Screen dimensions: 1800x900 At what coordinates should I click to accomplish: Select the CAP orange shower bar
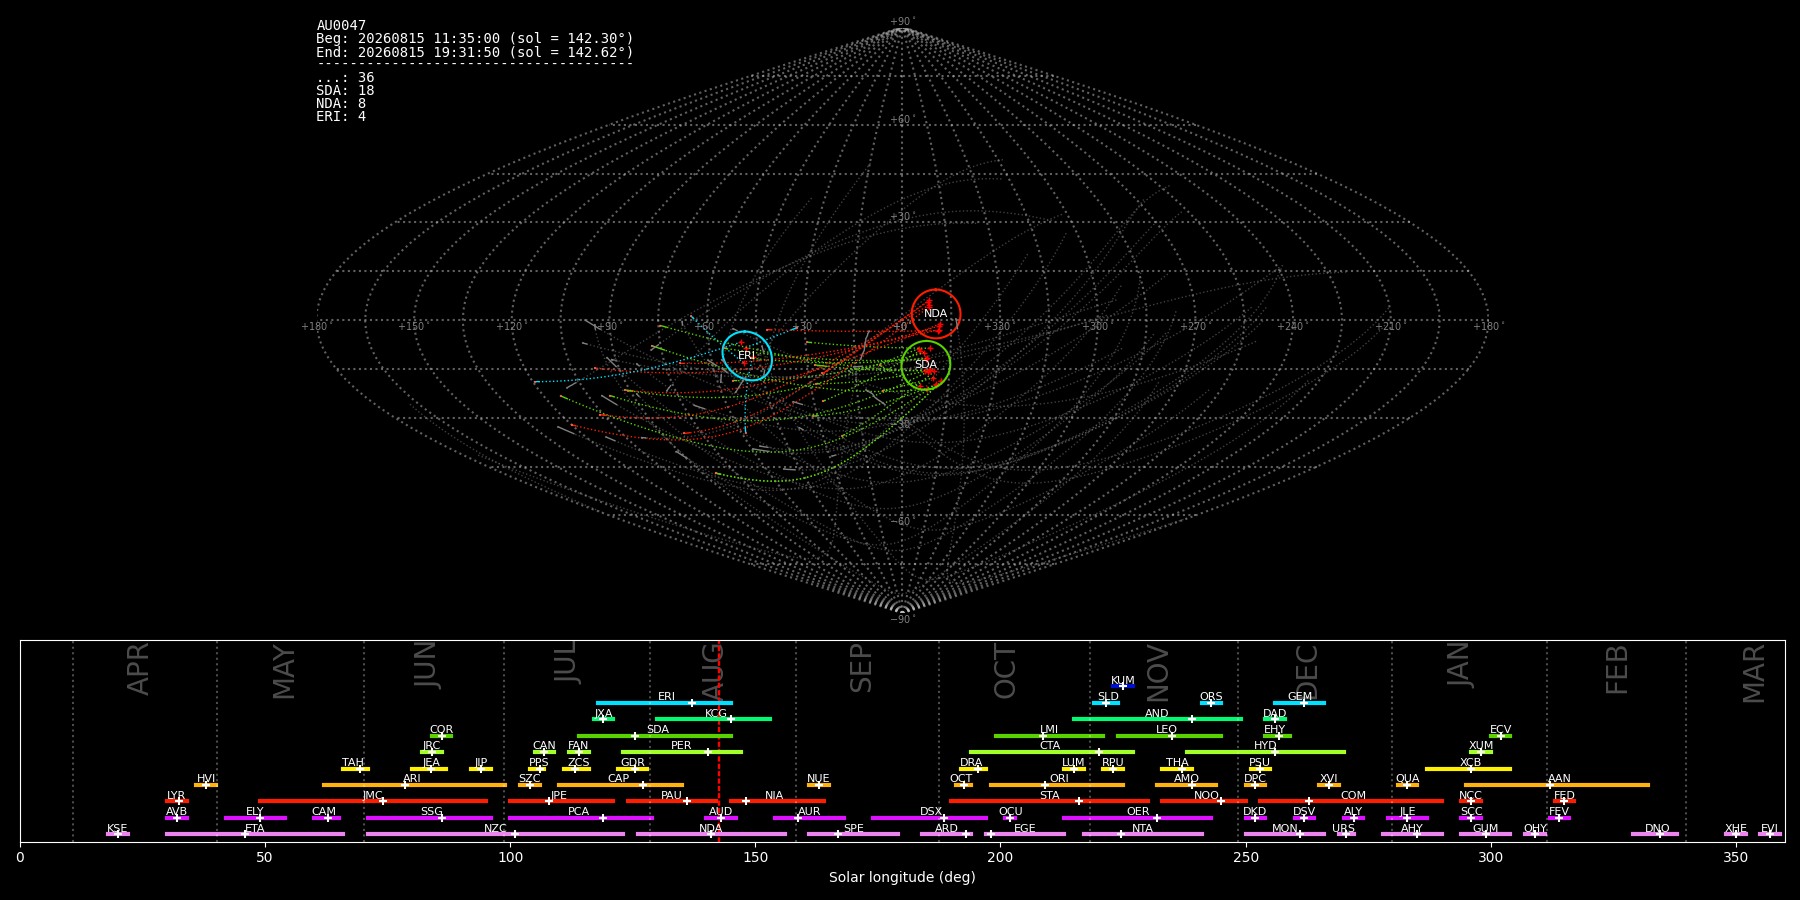point(620,785)
